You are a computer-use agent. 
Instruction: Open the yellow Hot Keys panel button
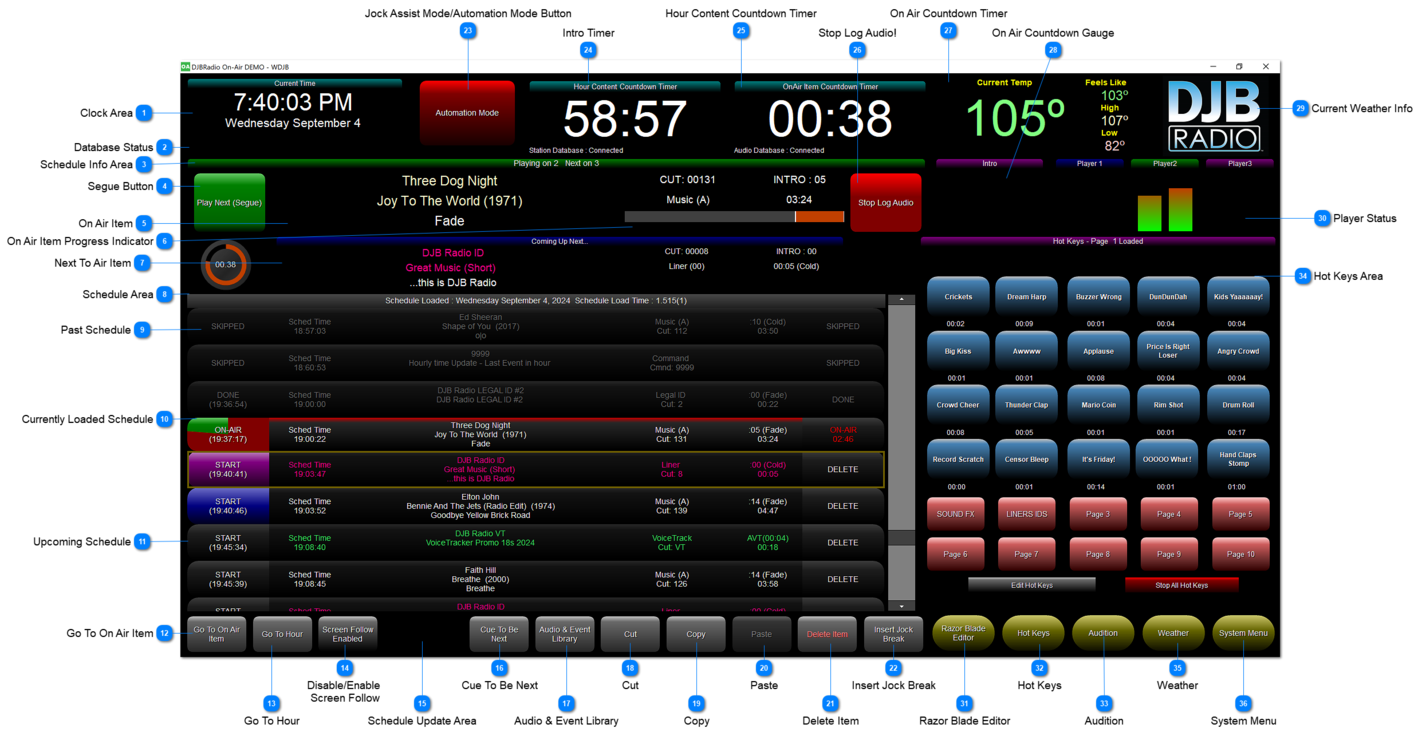coord(1033,633)
